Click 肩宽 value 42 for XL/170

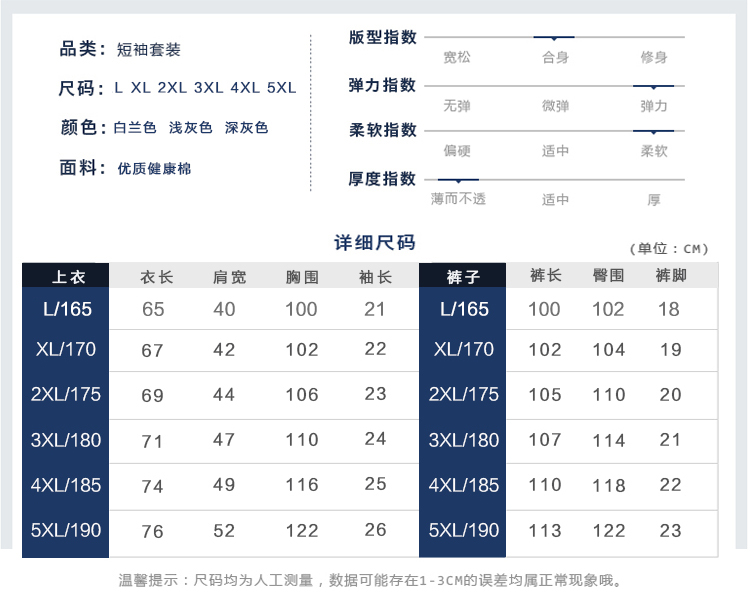[x=224, y=350]
